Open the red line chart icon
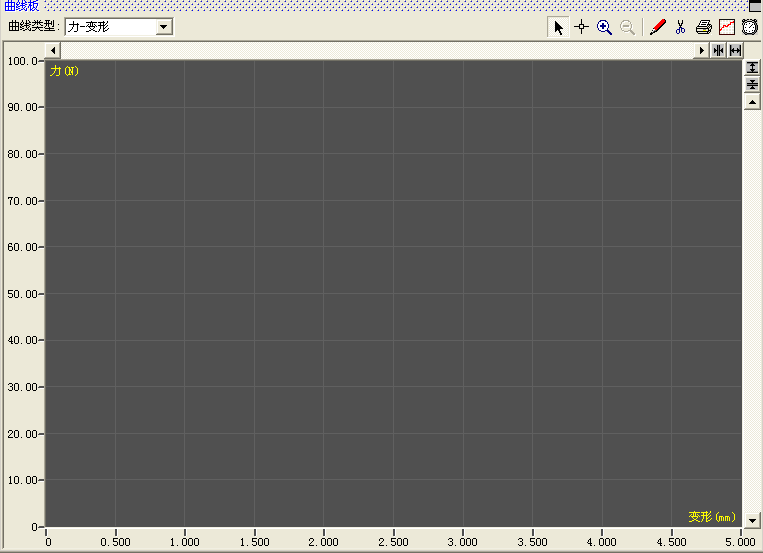The height and width of the screenshot is (553, 763). pyautogui.click(x=727, y=27)
